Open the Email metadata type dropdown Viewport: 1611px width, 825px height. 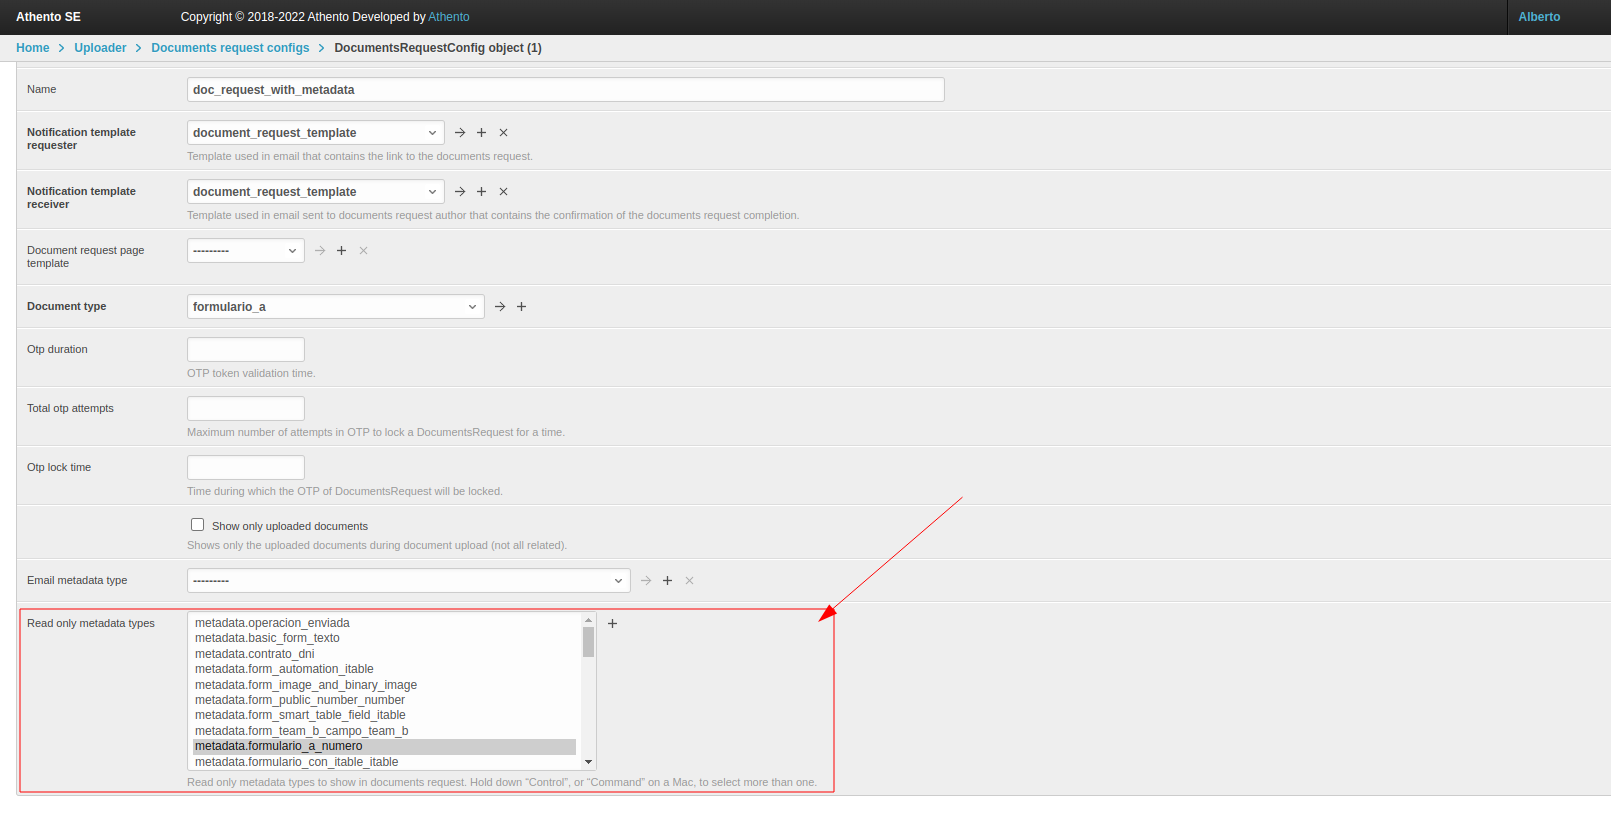click(x=408, y=581)
